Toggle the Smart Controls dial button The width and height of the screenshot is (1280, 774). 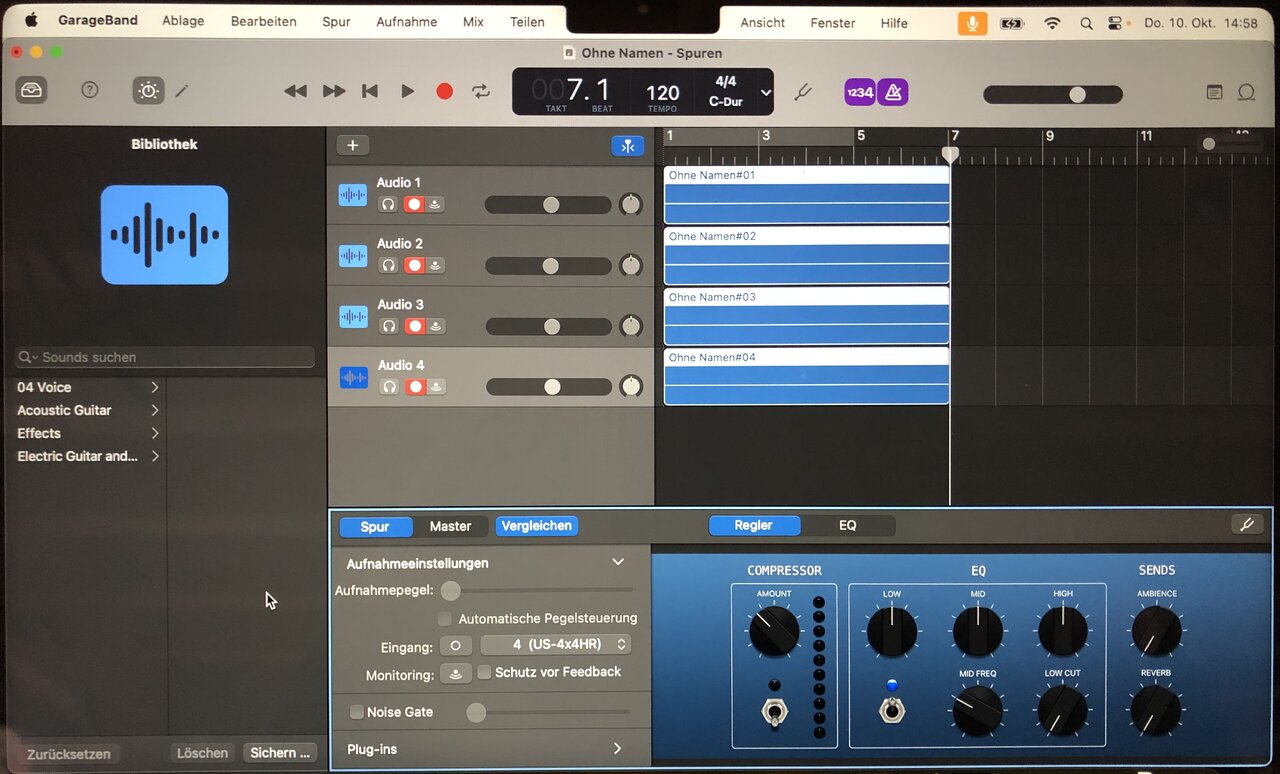pyautogui.click(x=148, y=91)
